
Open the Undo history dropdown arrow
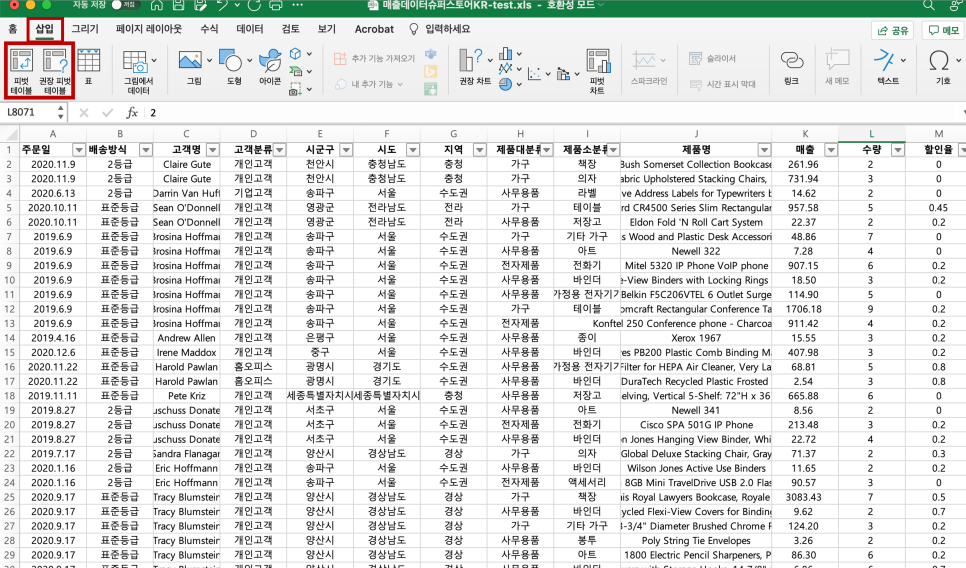pos(237,6)
